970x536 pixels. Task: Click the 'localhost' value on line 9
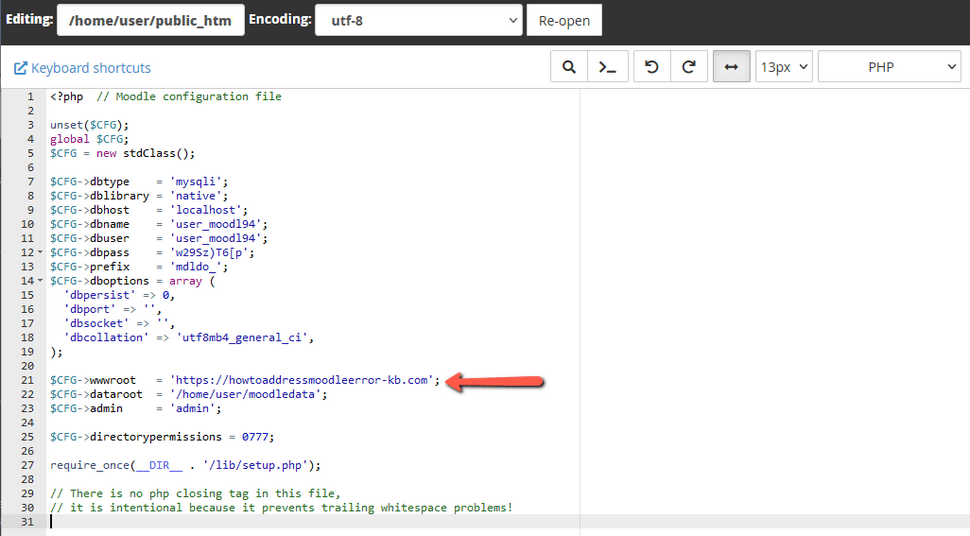tap(205, 210)
